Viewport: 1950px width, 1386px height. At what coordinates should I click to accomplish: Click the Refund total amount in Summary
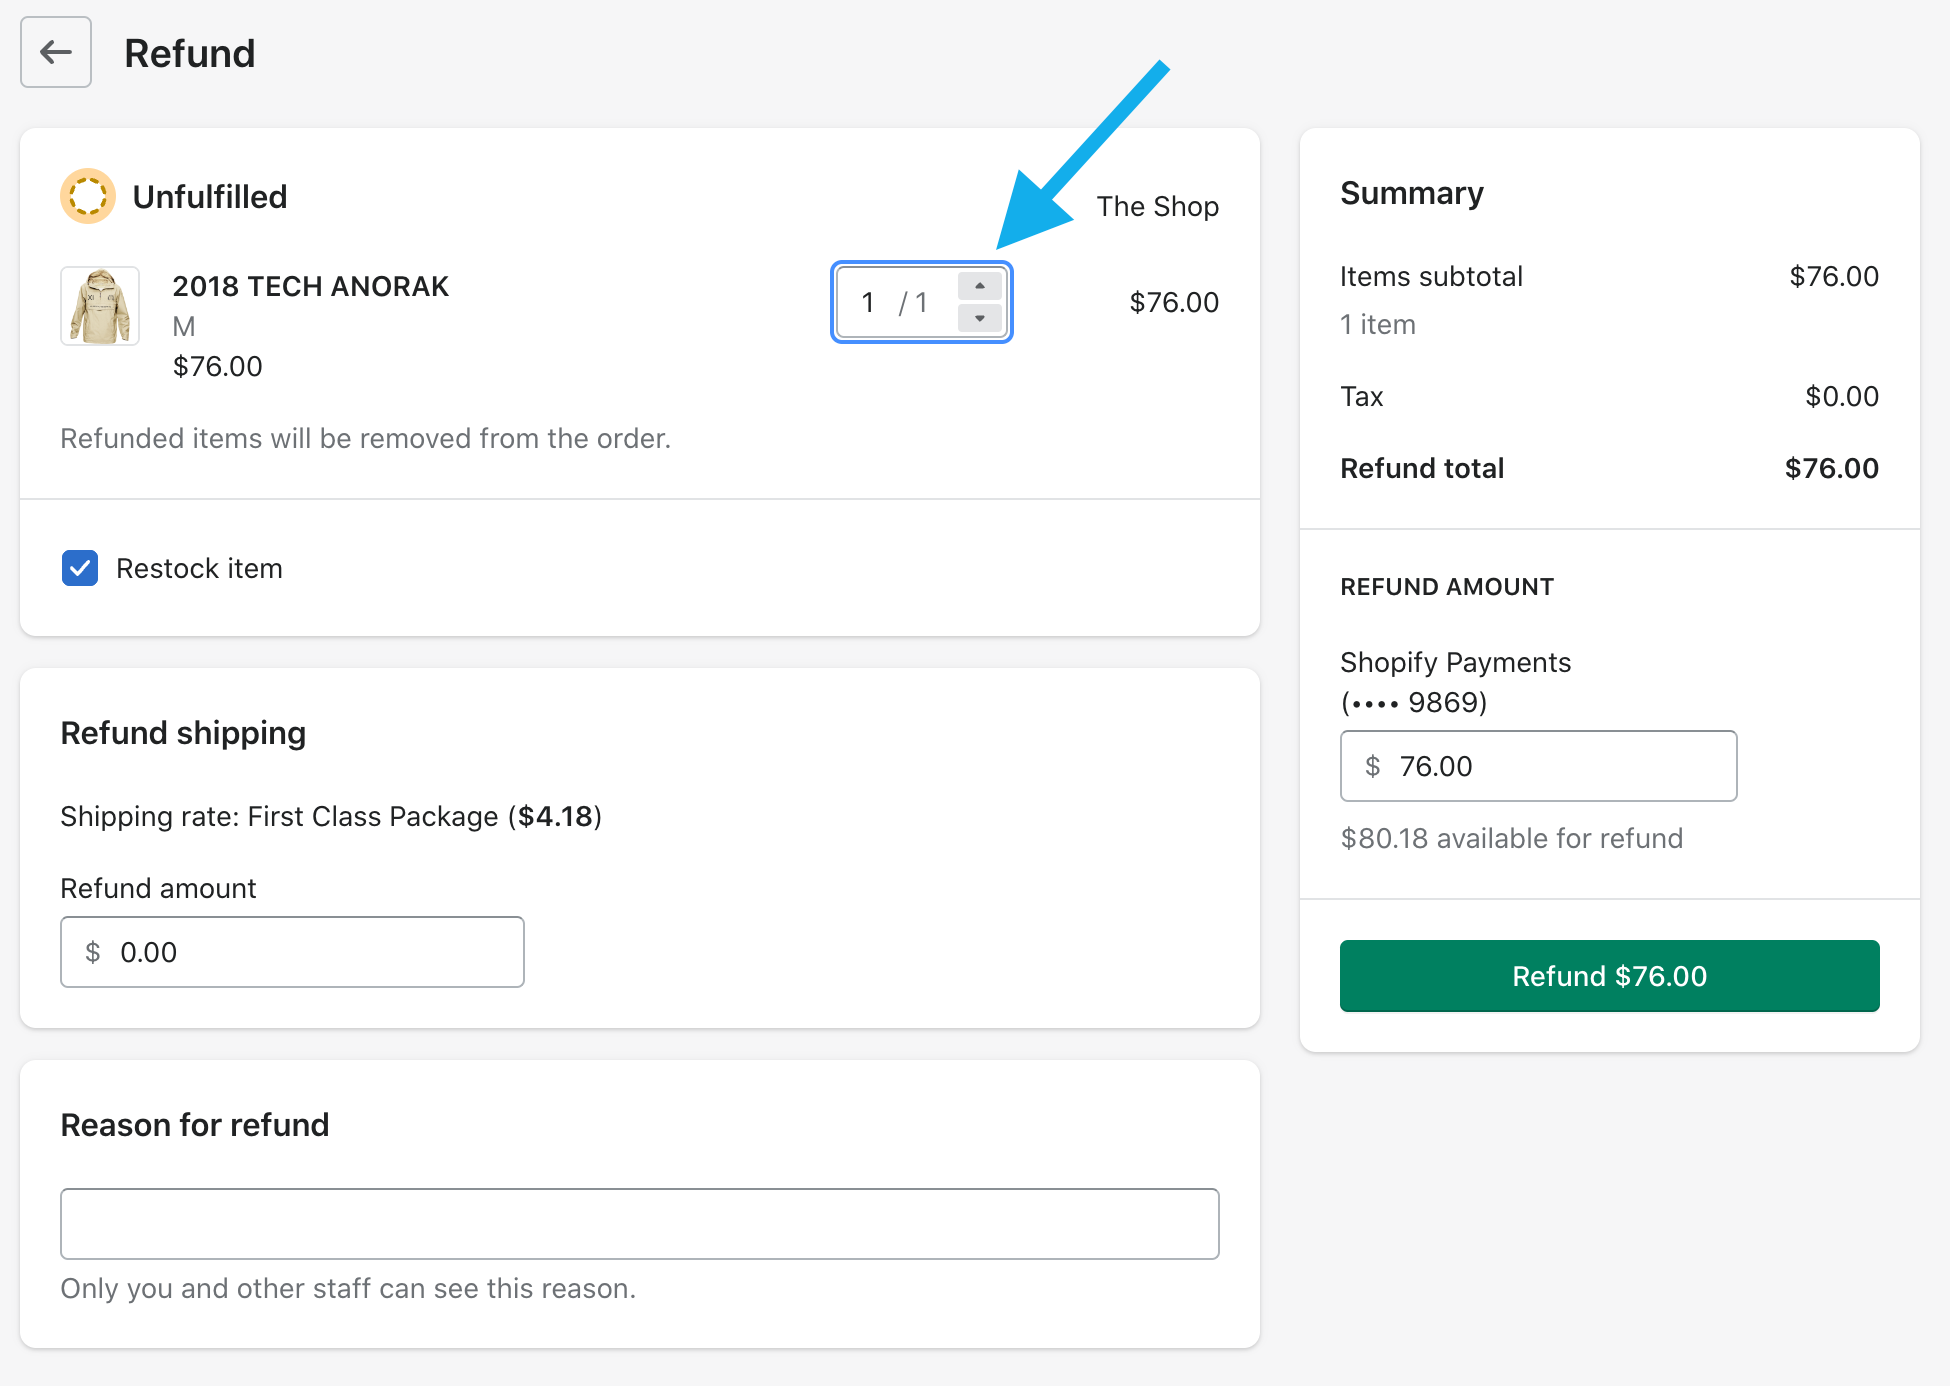[x=1831, y=468]
